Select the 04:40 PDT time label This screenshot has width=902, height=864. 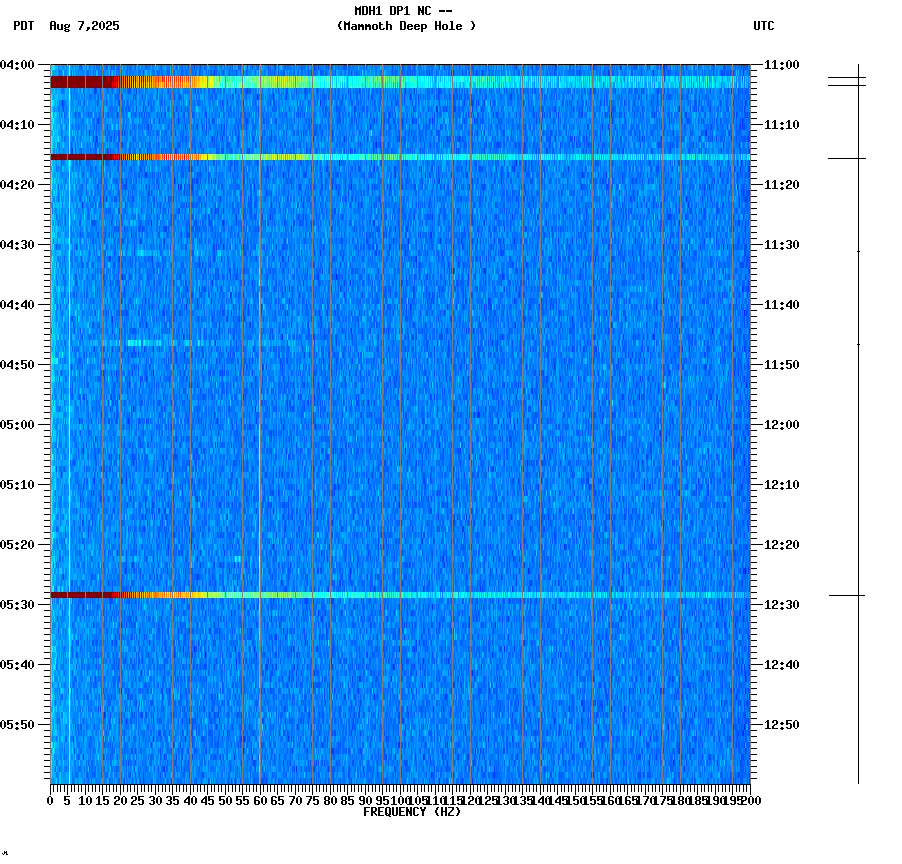tap(22, 303)
